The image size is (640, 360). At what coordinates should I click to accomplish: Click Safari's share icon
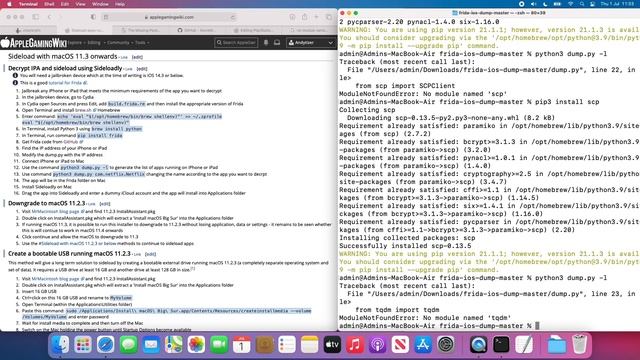point(304,17)
